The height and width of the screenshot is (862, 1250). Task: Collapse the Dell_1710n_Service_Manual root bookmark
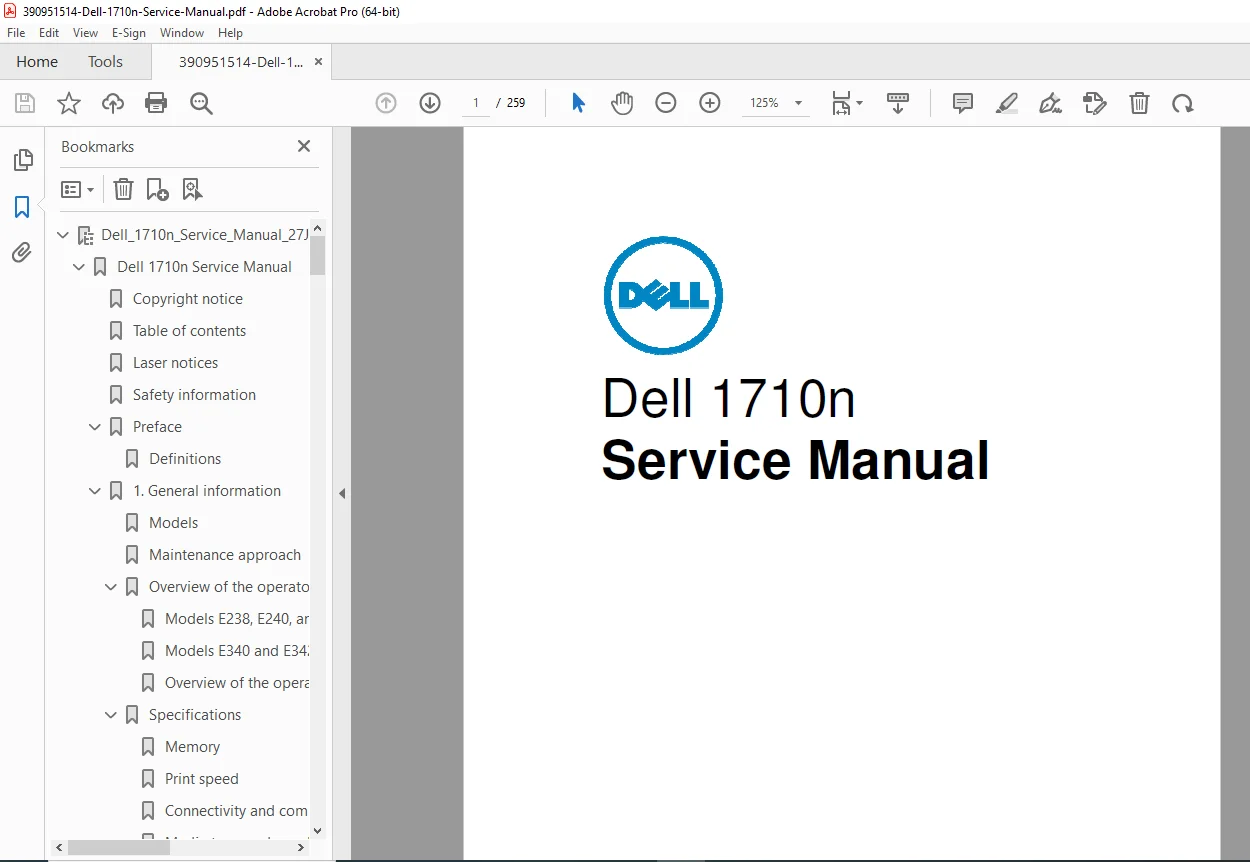tap(64, 235)
